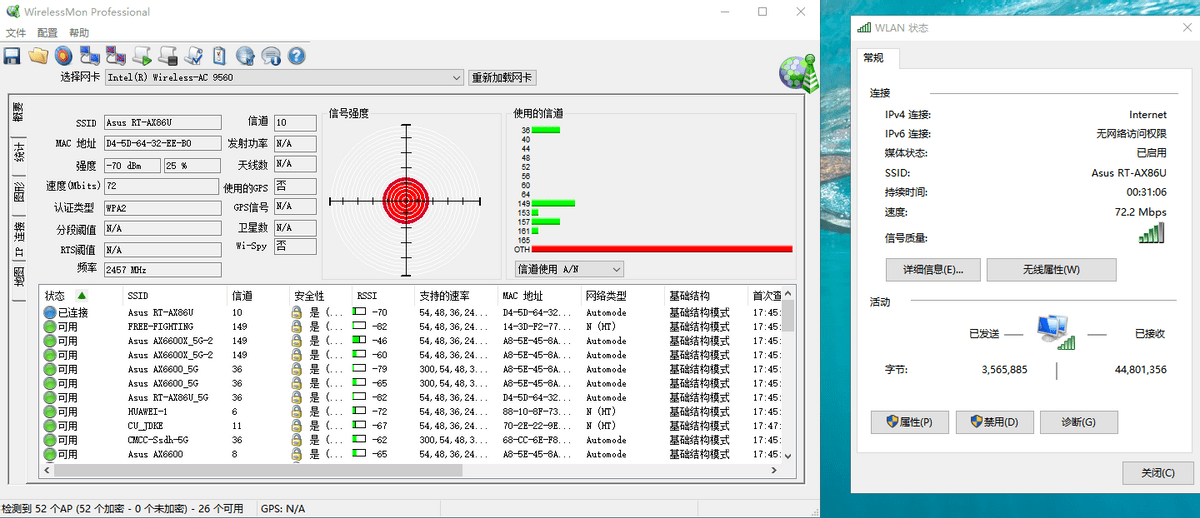Screen dimensions: 1200x518
Task: Click the Save floppy disk toolbar icon
Action: [13, 55]
